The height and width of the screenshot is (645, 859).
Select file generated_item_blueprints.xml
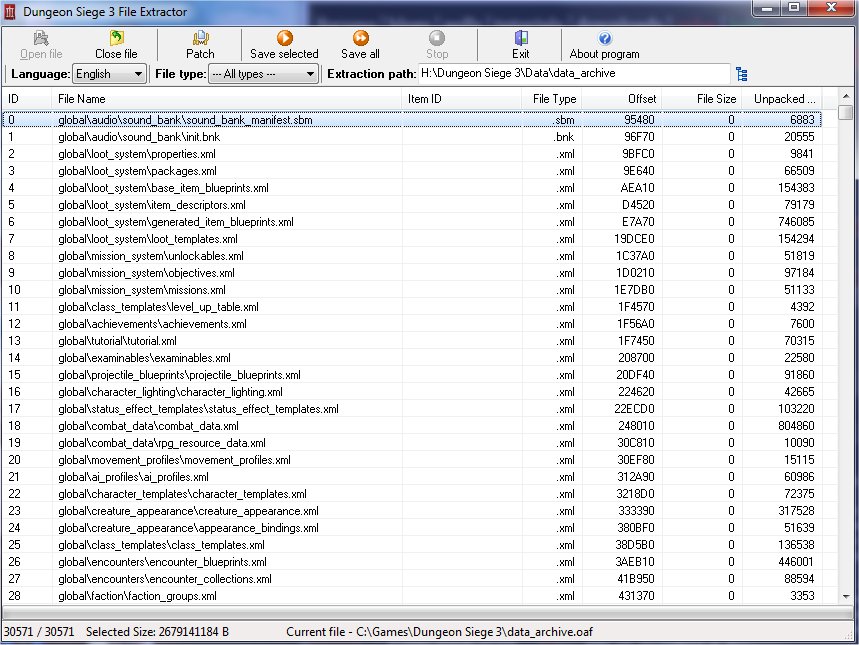click(x=412, y=222)
